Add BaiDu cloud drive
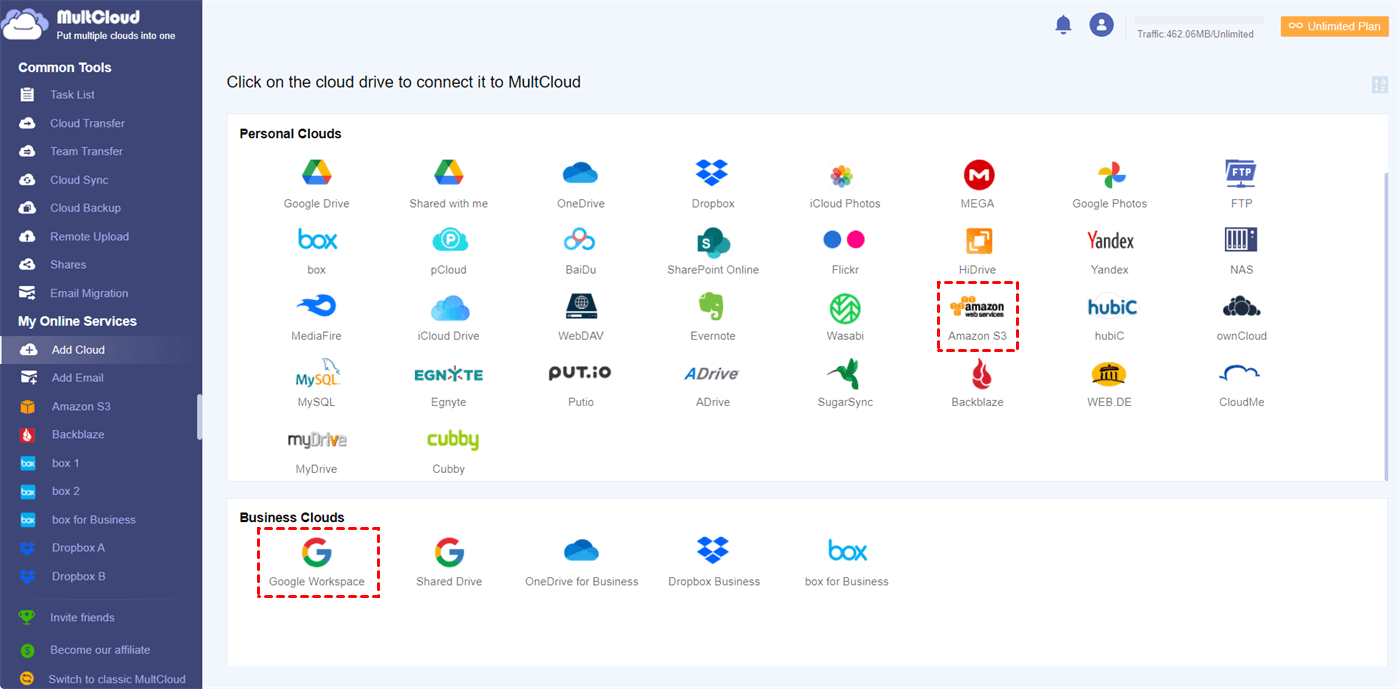 pyautogui.click(x=580, y=240)
